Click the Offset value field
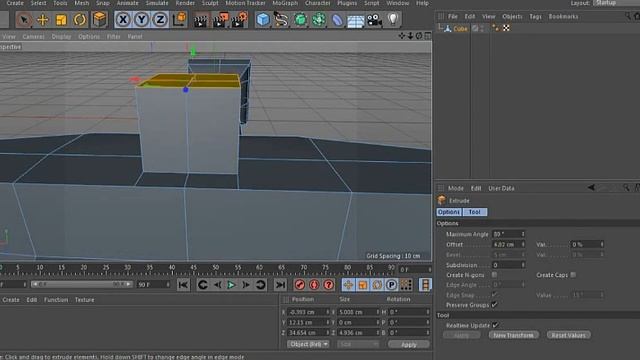The width and height of the screenshot is (640, 360). coord(508,244)
